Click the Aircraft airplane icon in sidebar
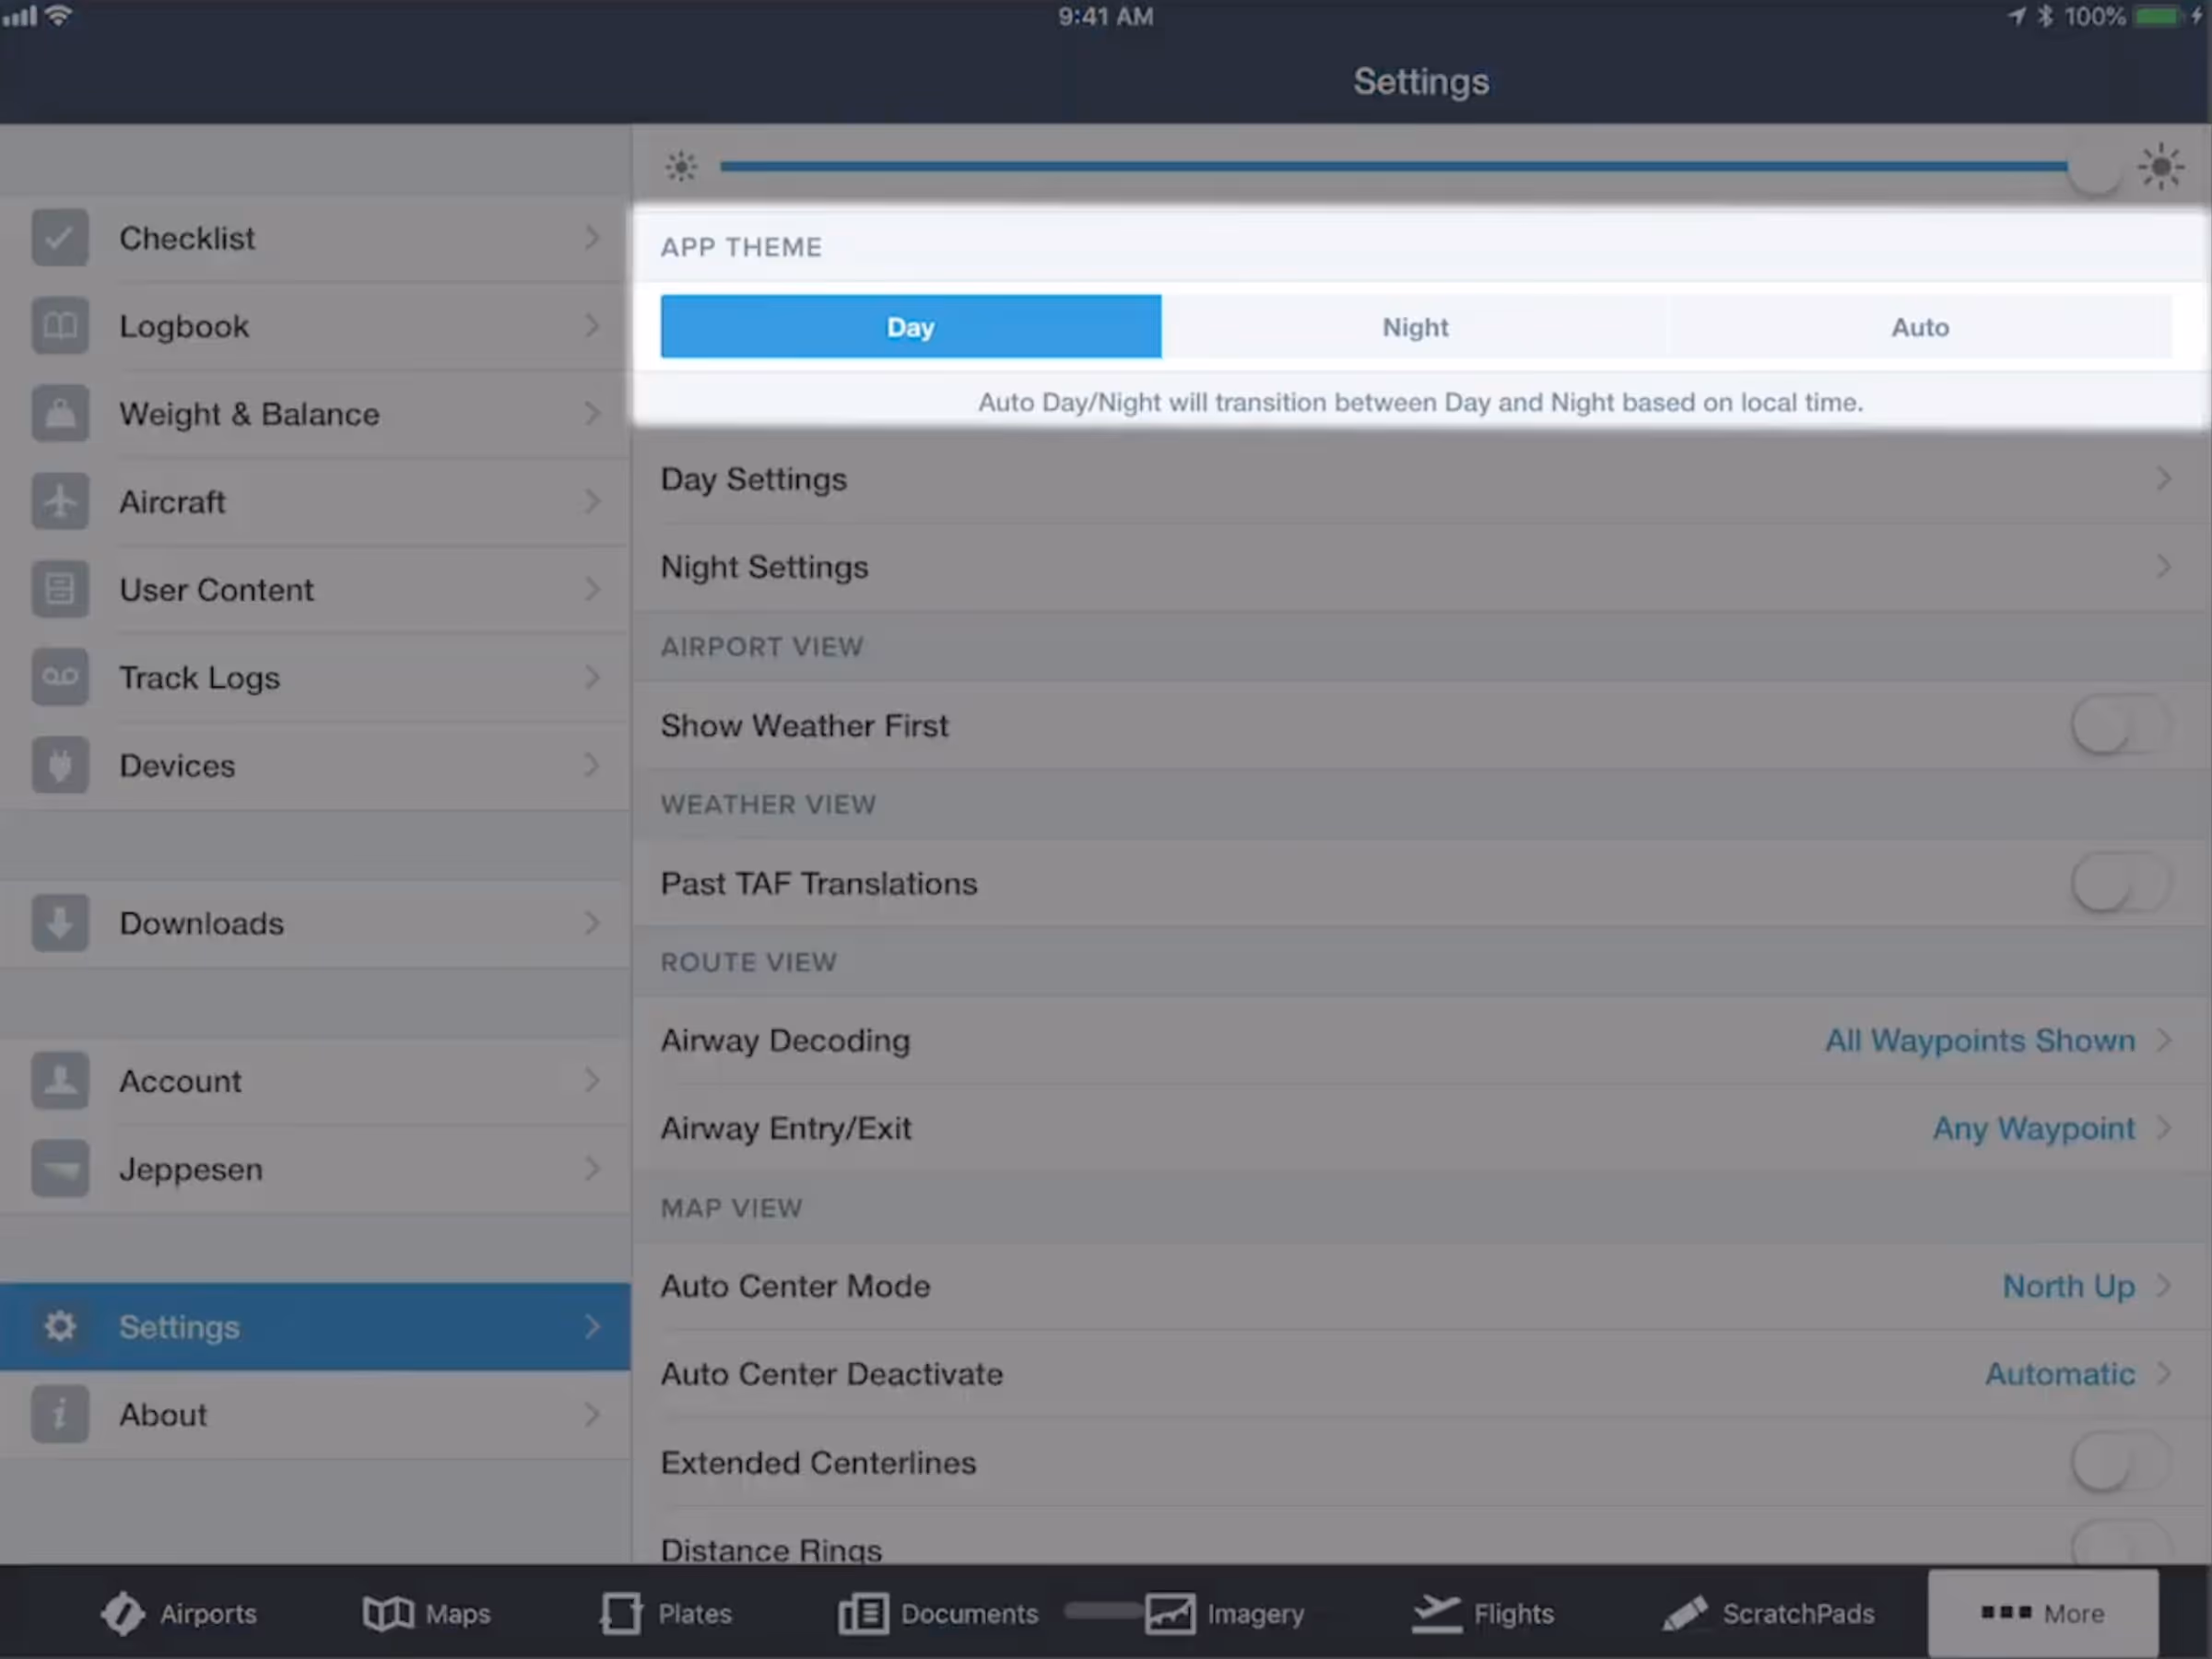 (60, 501)
